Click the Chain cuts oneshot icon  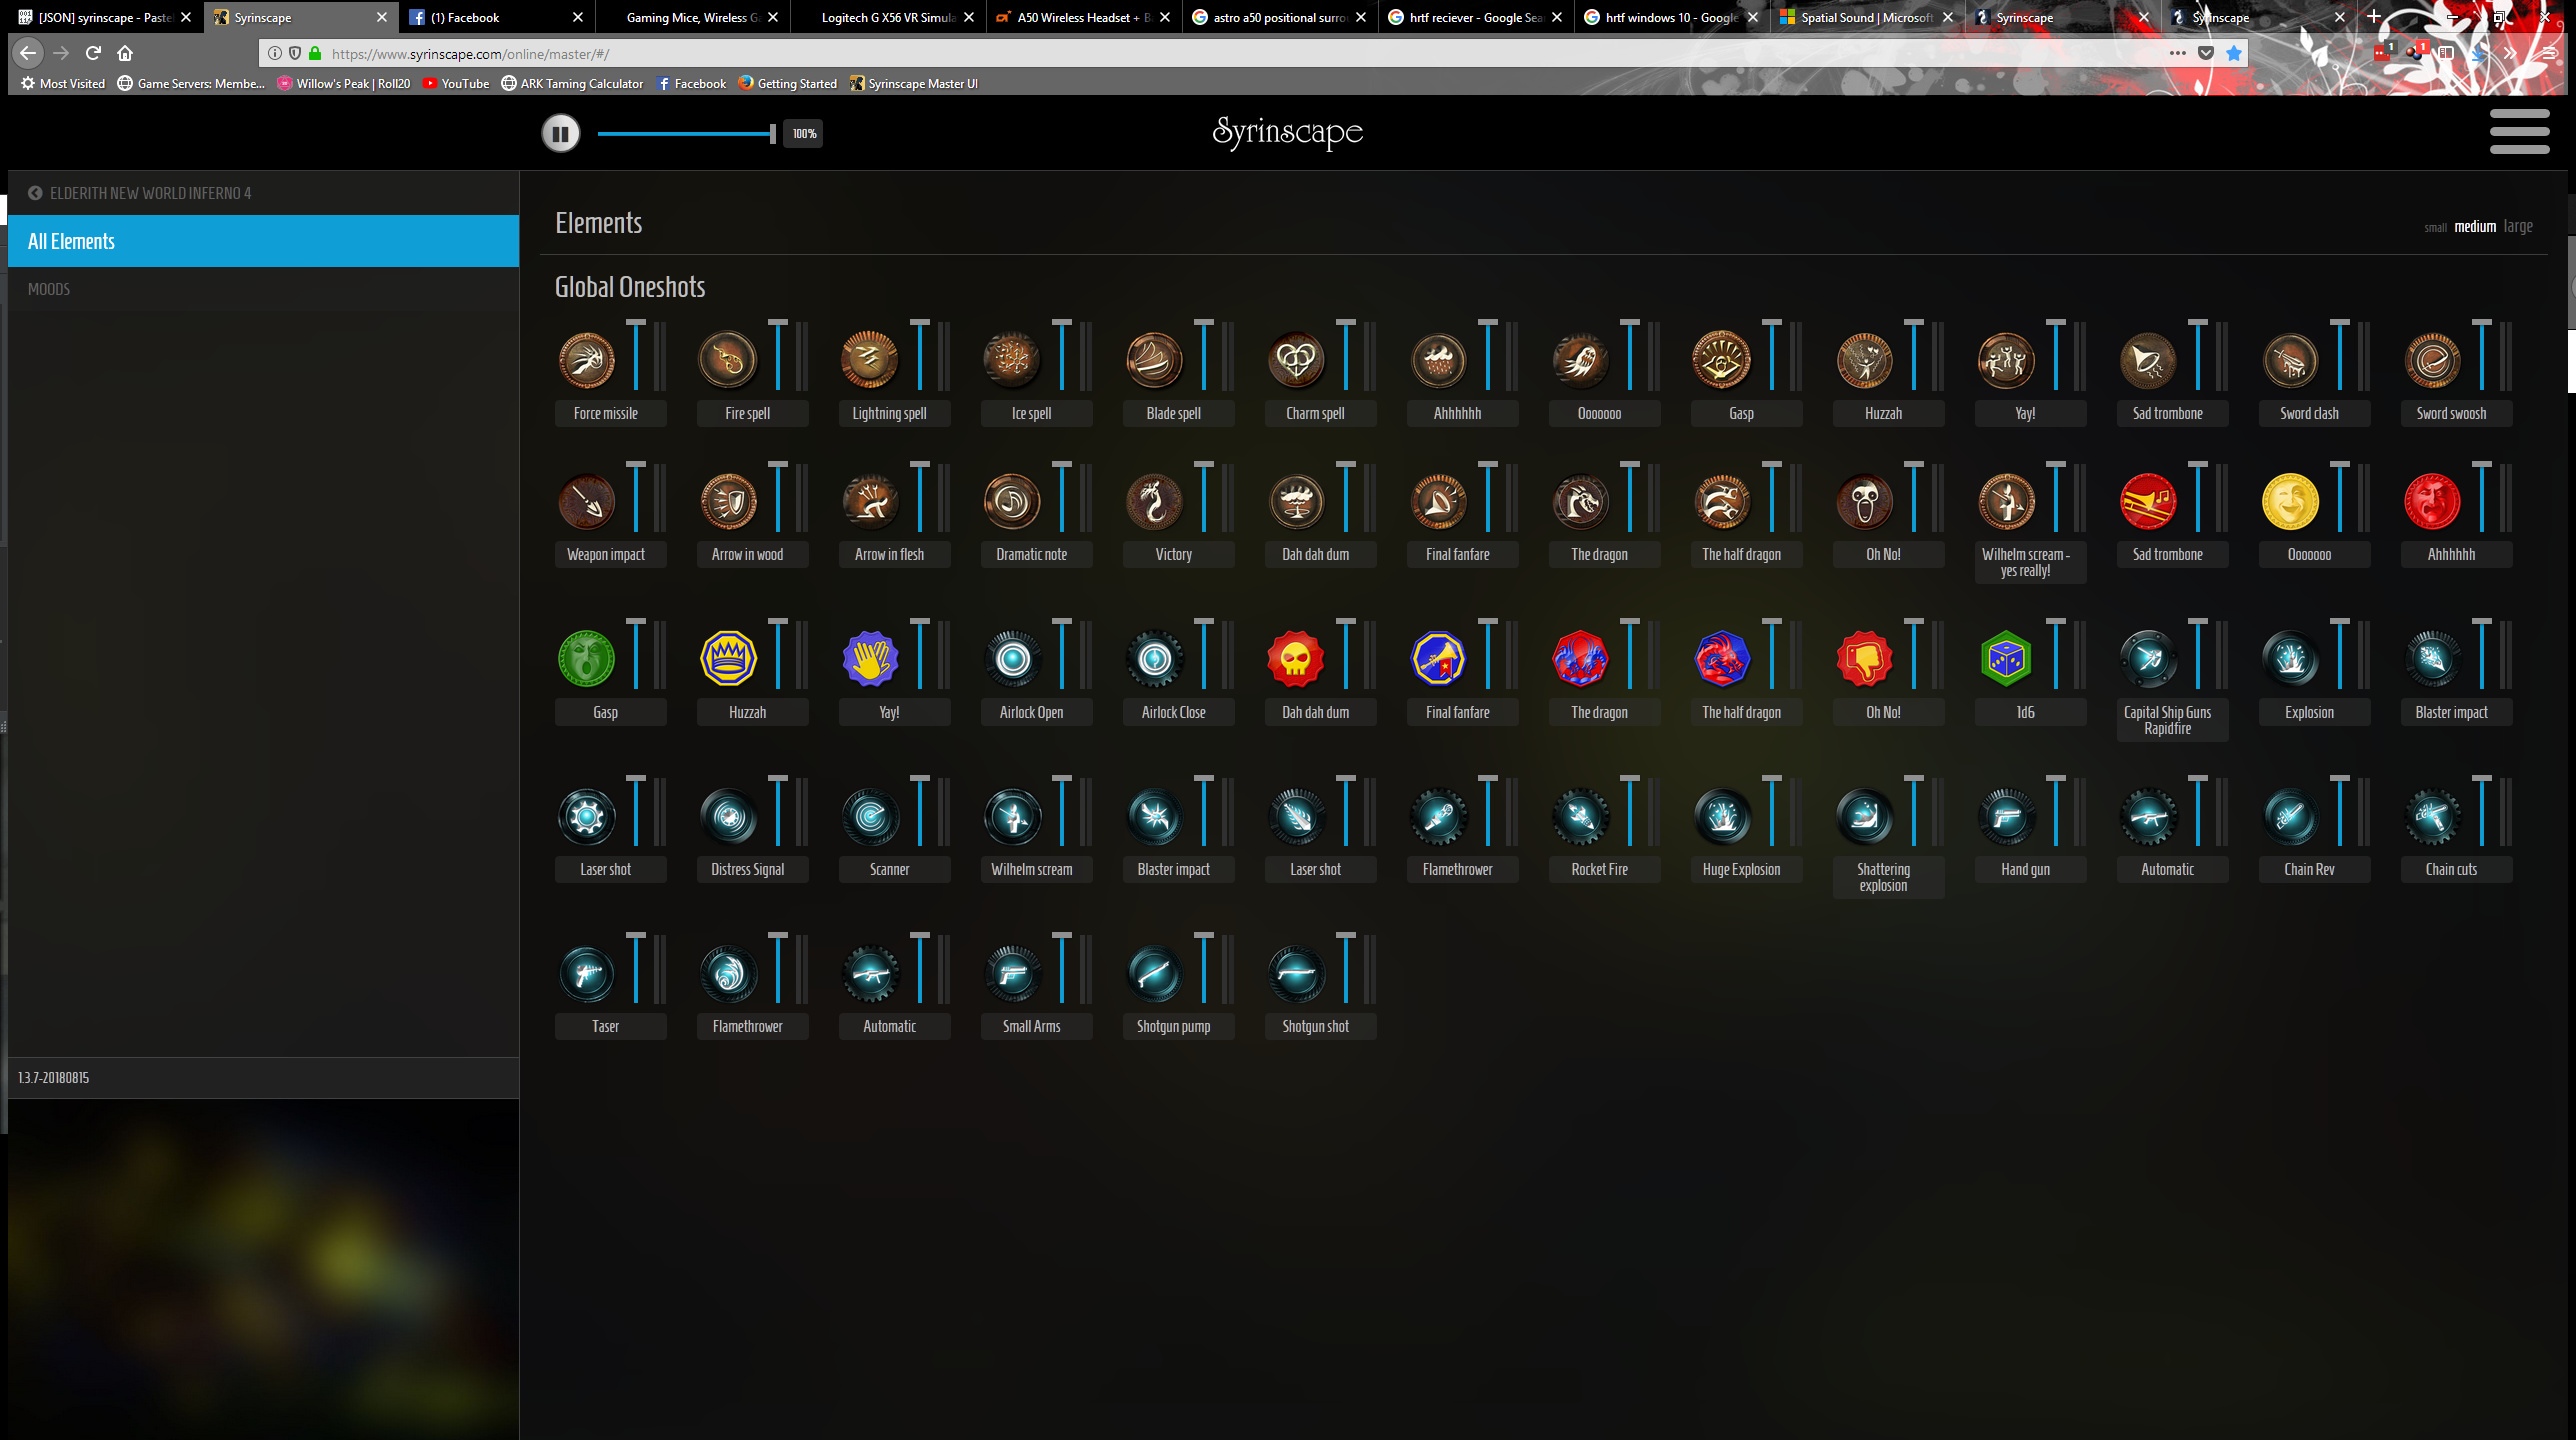click(x=2432, y=816)
